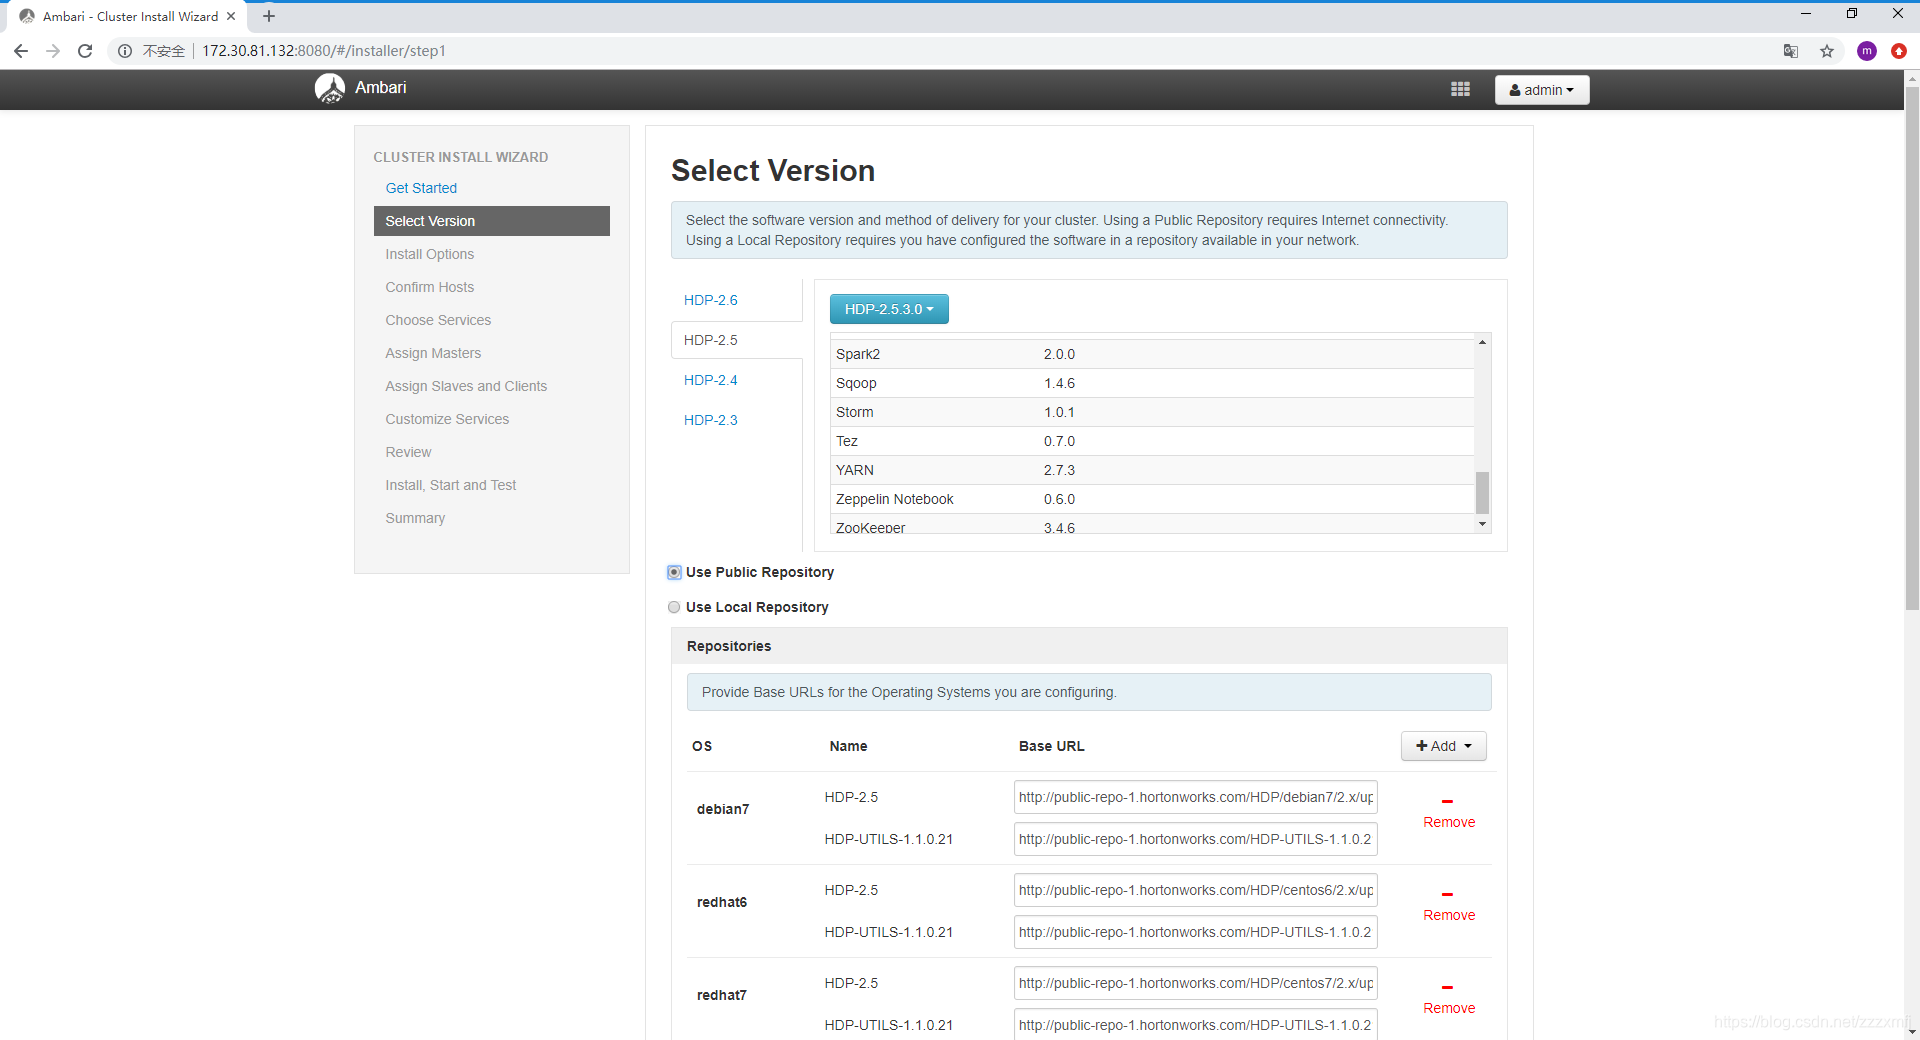Open the purple profile avatar icon

1866,51
